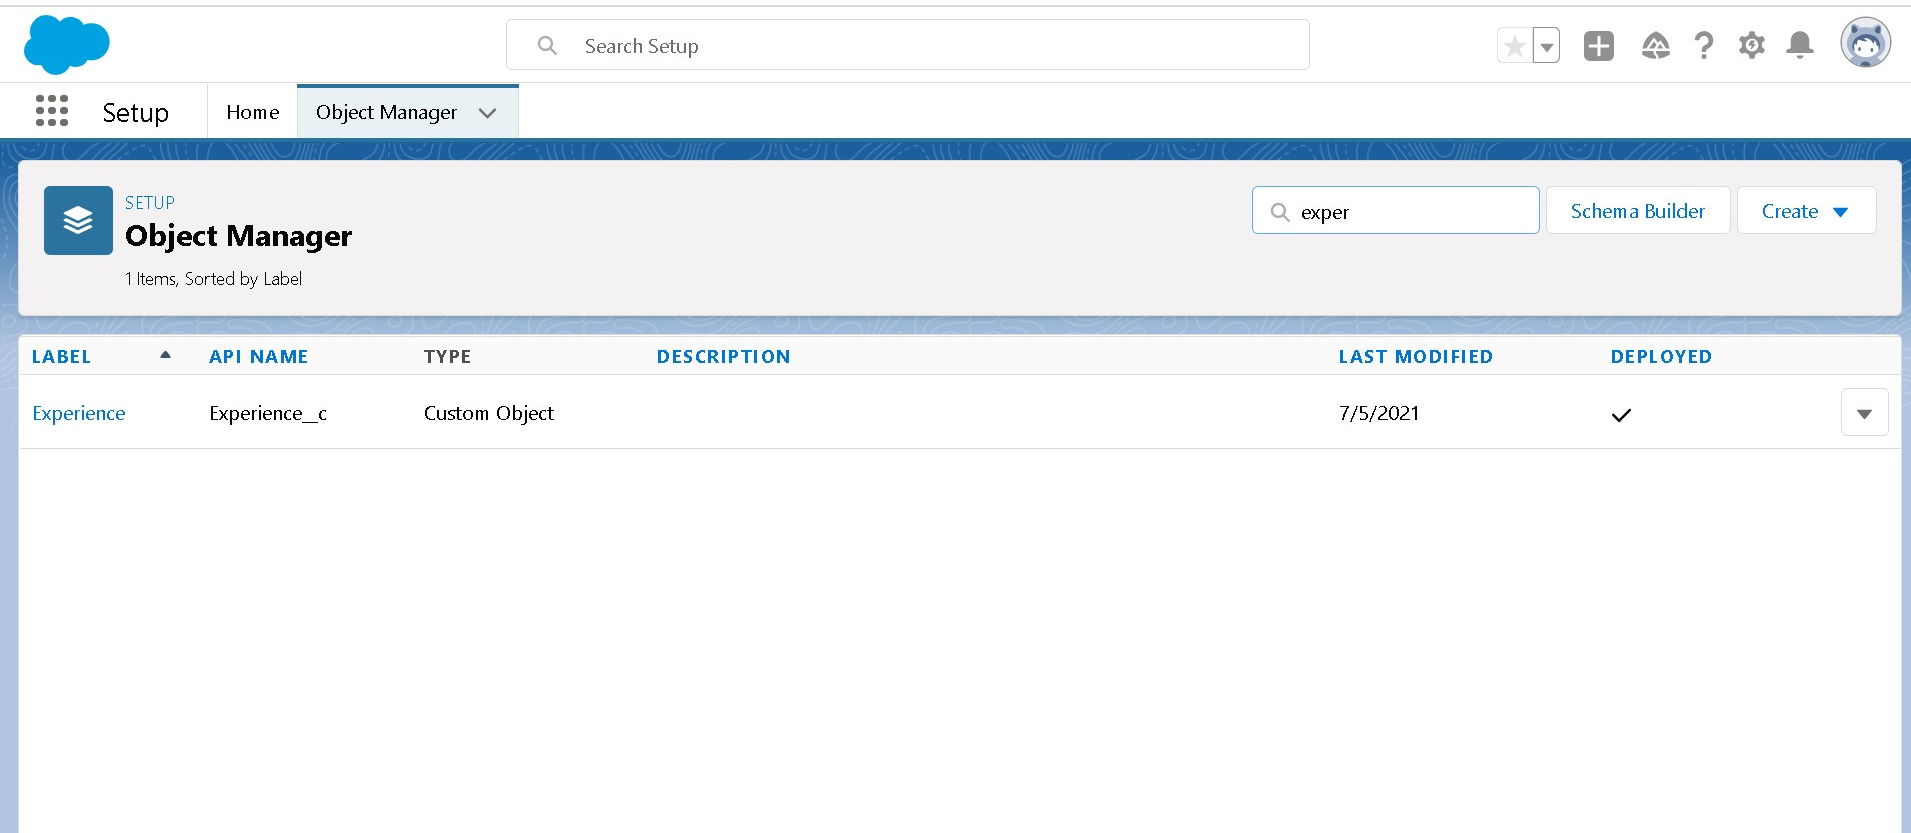The image size is (1911, 833).
Task: Open the help question mark icon
Action: tap(1704, 46)
